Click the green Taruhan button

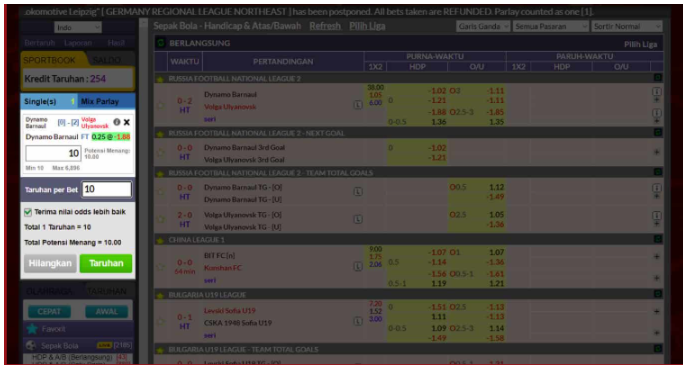(106, 264)
